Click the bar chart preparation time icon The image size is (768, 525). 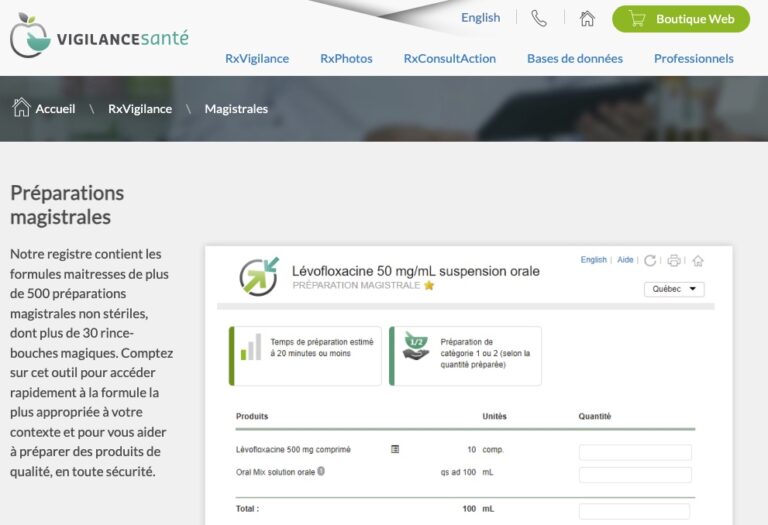click(x=251, y=347)
